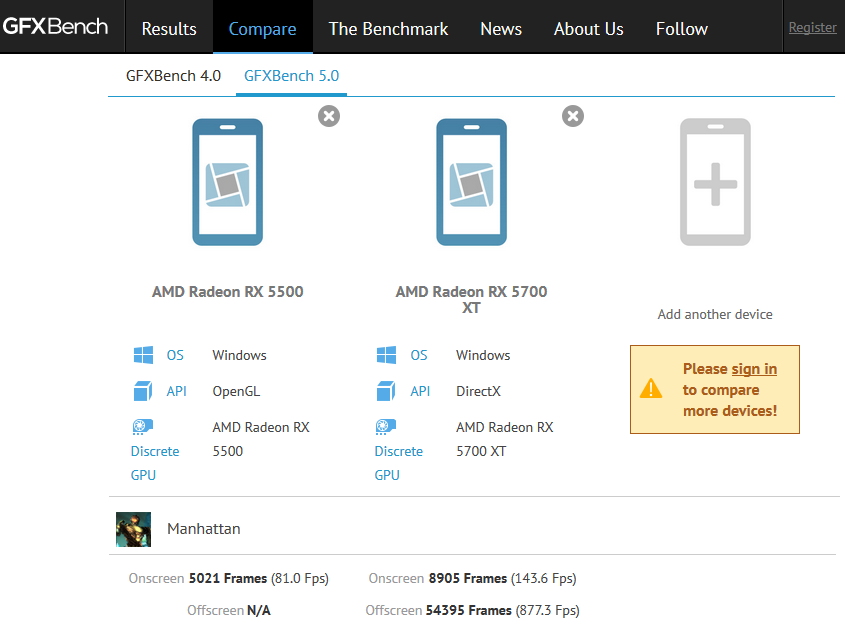Open AMD Radeon RX 5500 device title

point(227,292)
